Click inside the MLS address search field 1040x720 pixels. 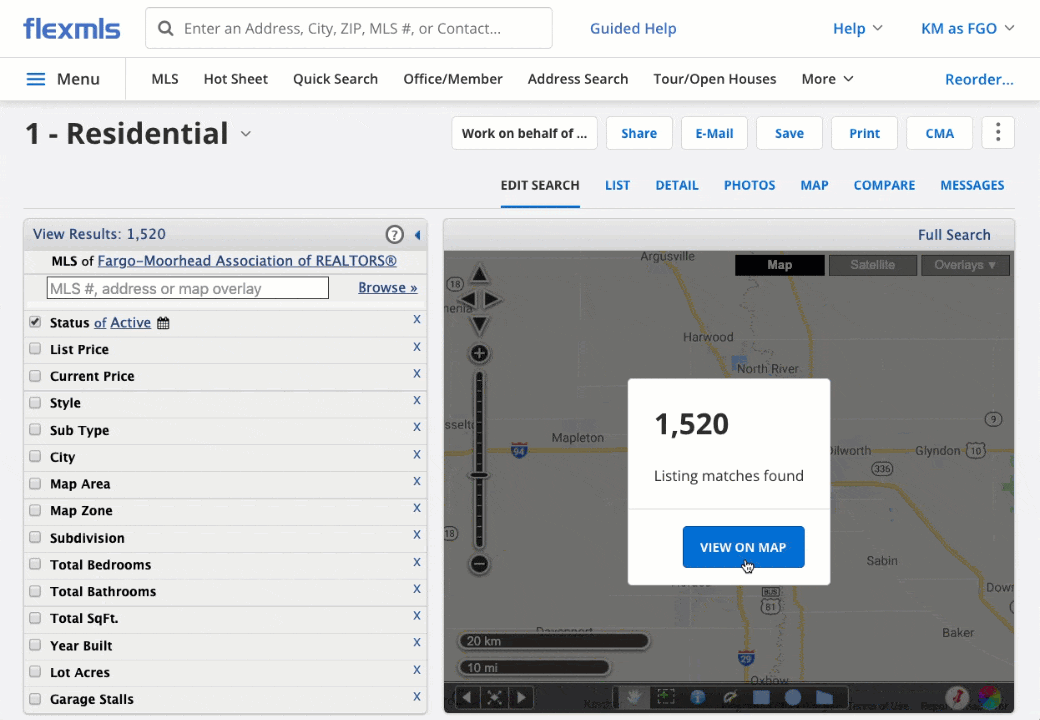click(x=187, y=287)
